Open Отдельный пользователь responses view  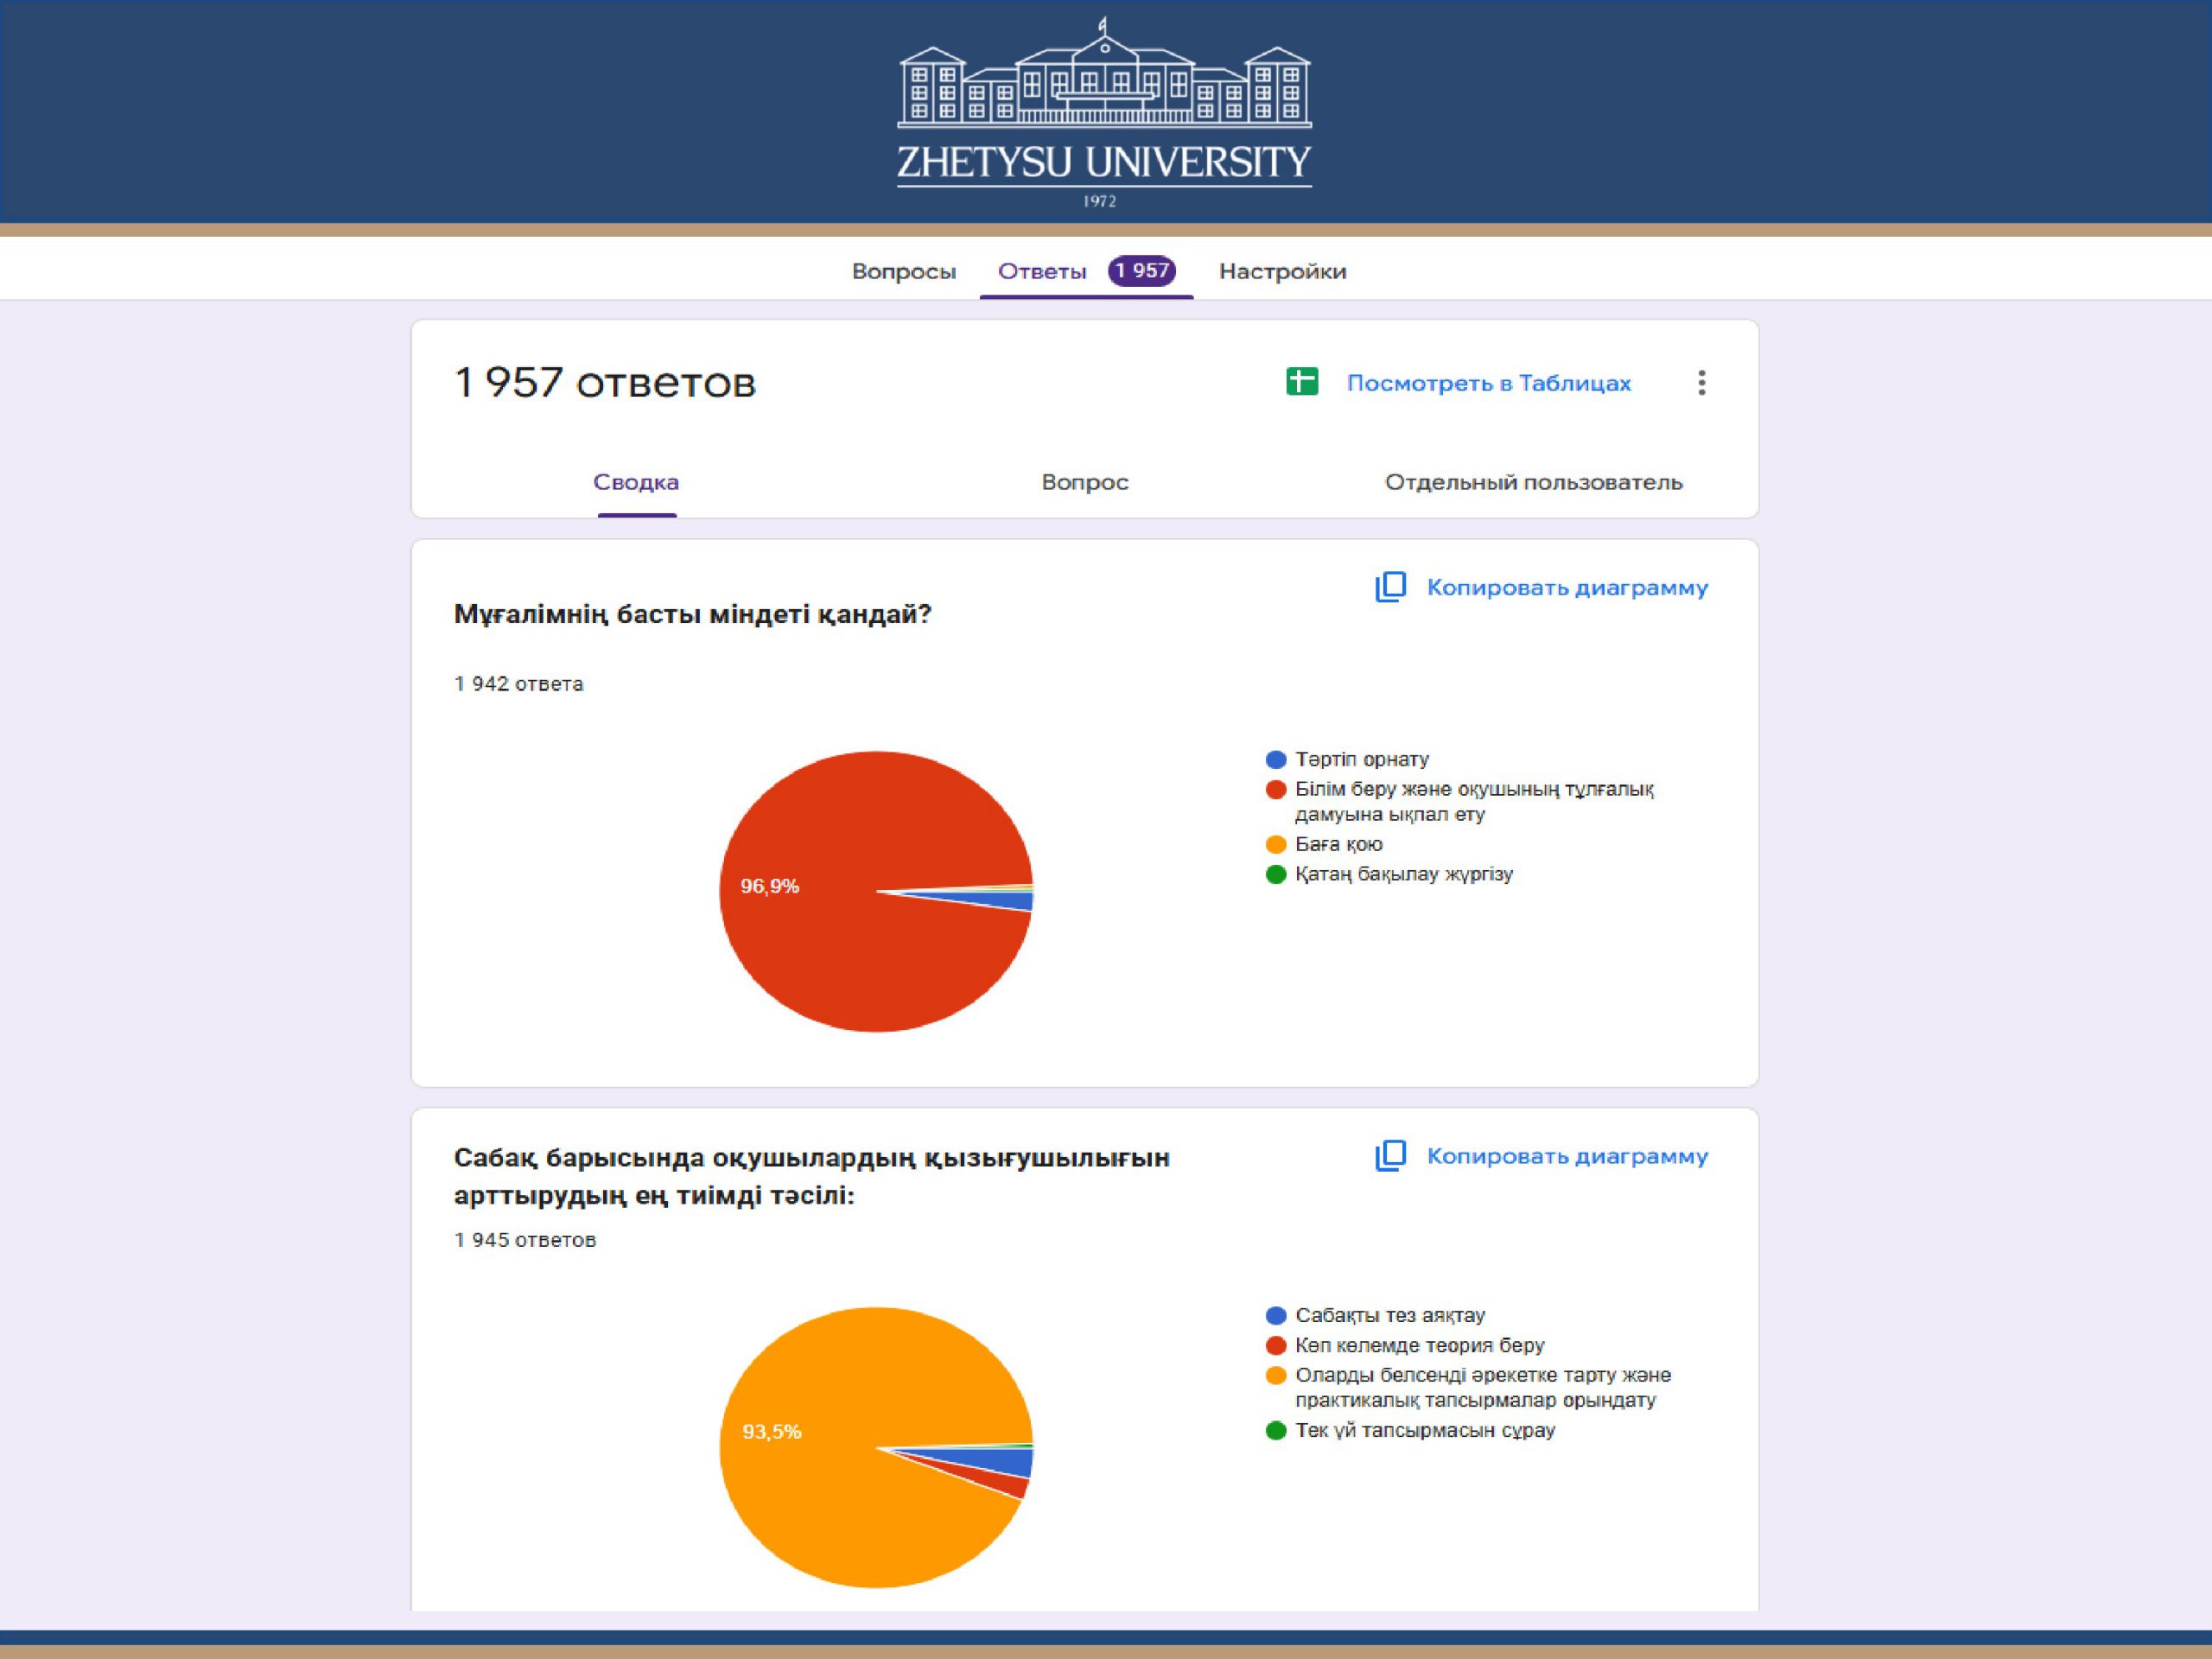pyautogui.click(x=1533, y=482)
